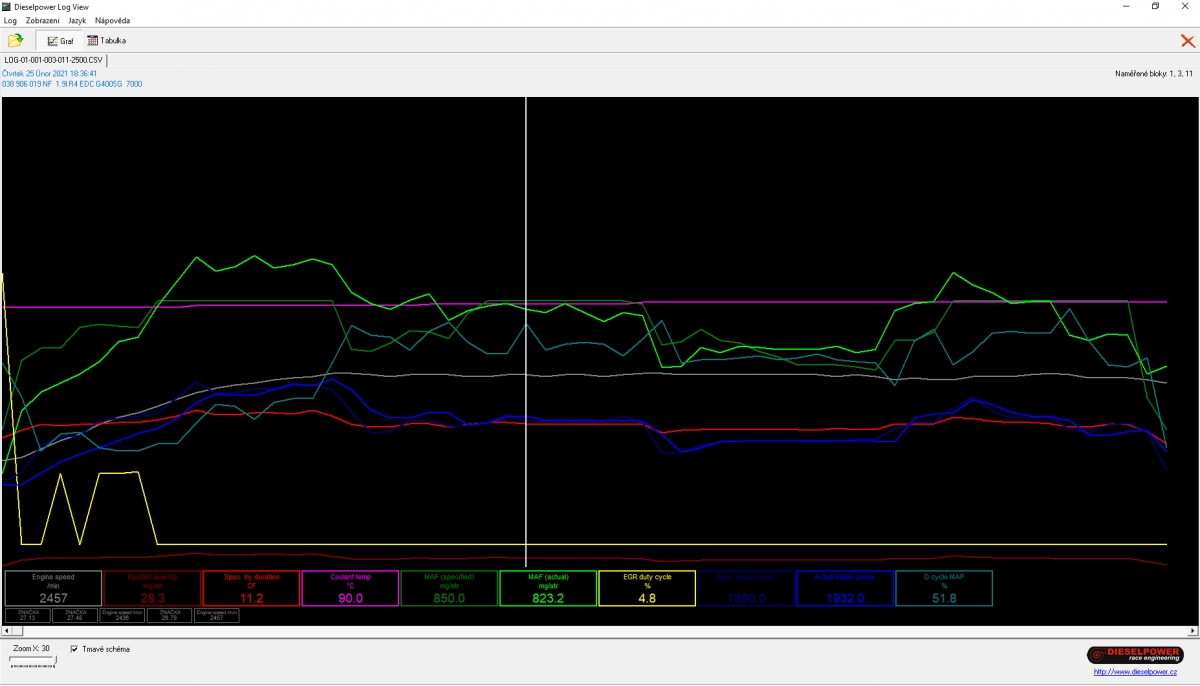Click the Naměřené bloky: 1, 3, 11 text
Screen dimensions: 1200x686
pos(1155,74)
